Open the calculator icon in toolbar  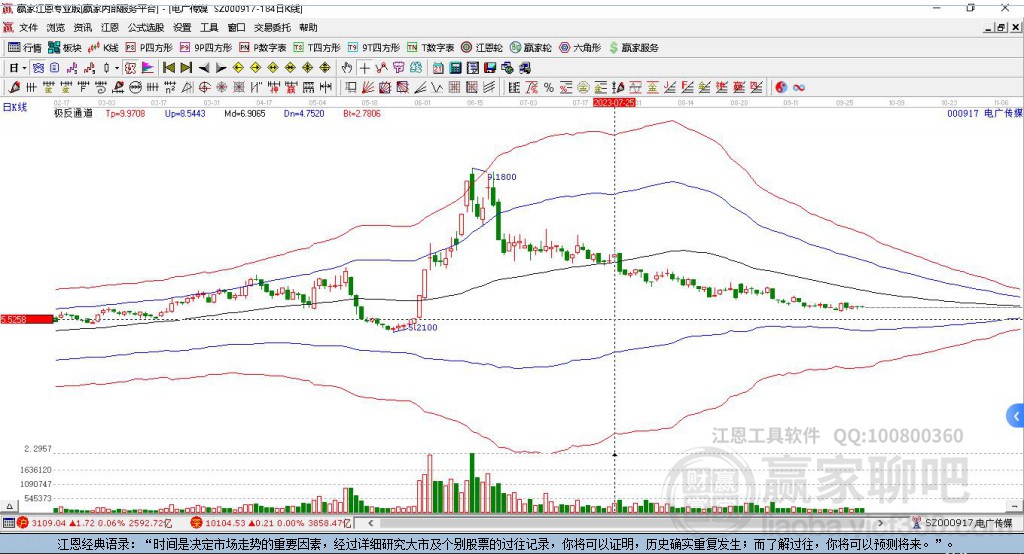[456, 68]
